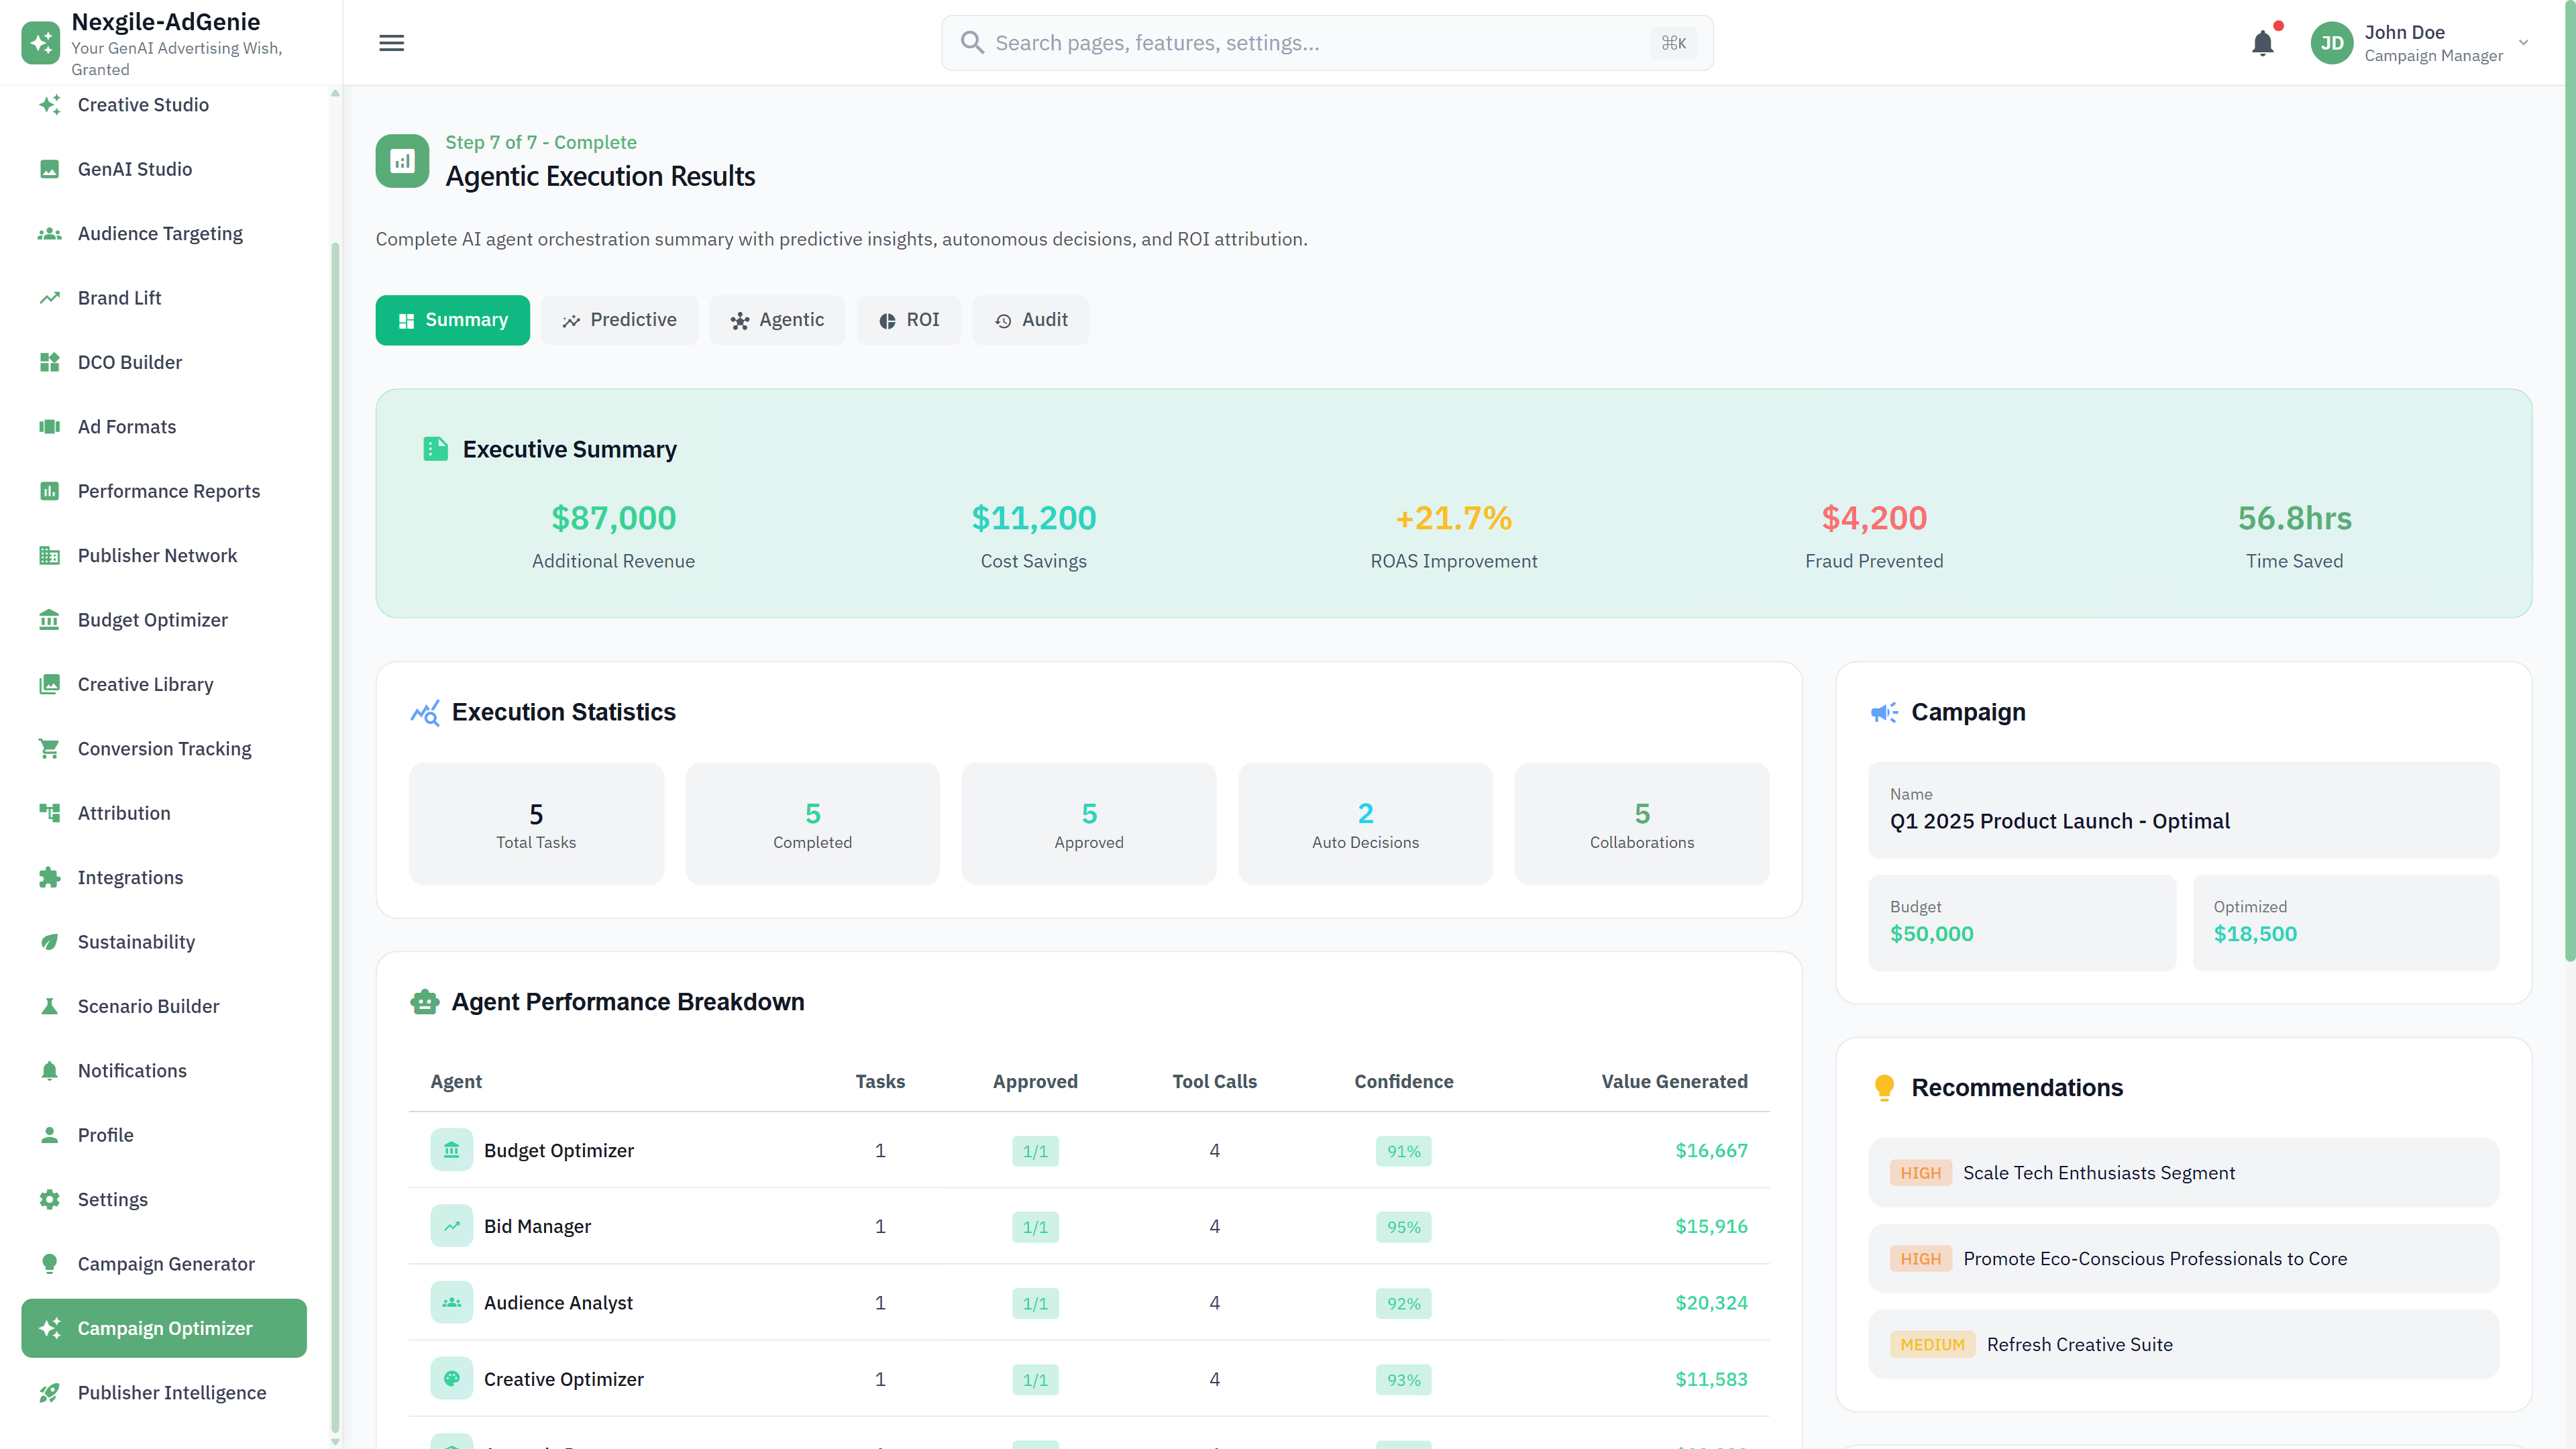Screen dimensions: 2576x1449
Task: Click the Campaign Optimizer nav item
Action: [x=164, y=1328]
